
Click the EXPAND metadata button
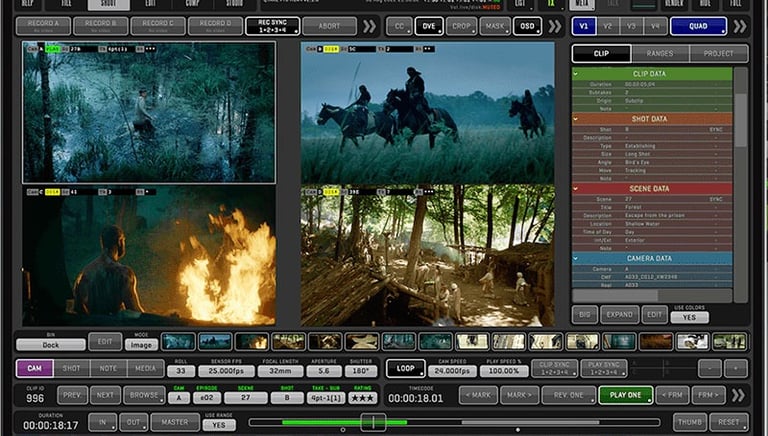[x=620, y=315]
